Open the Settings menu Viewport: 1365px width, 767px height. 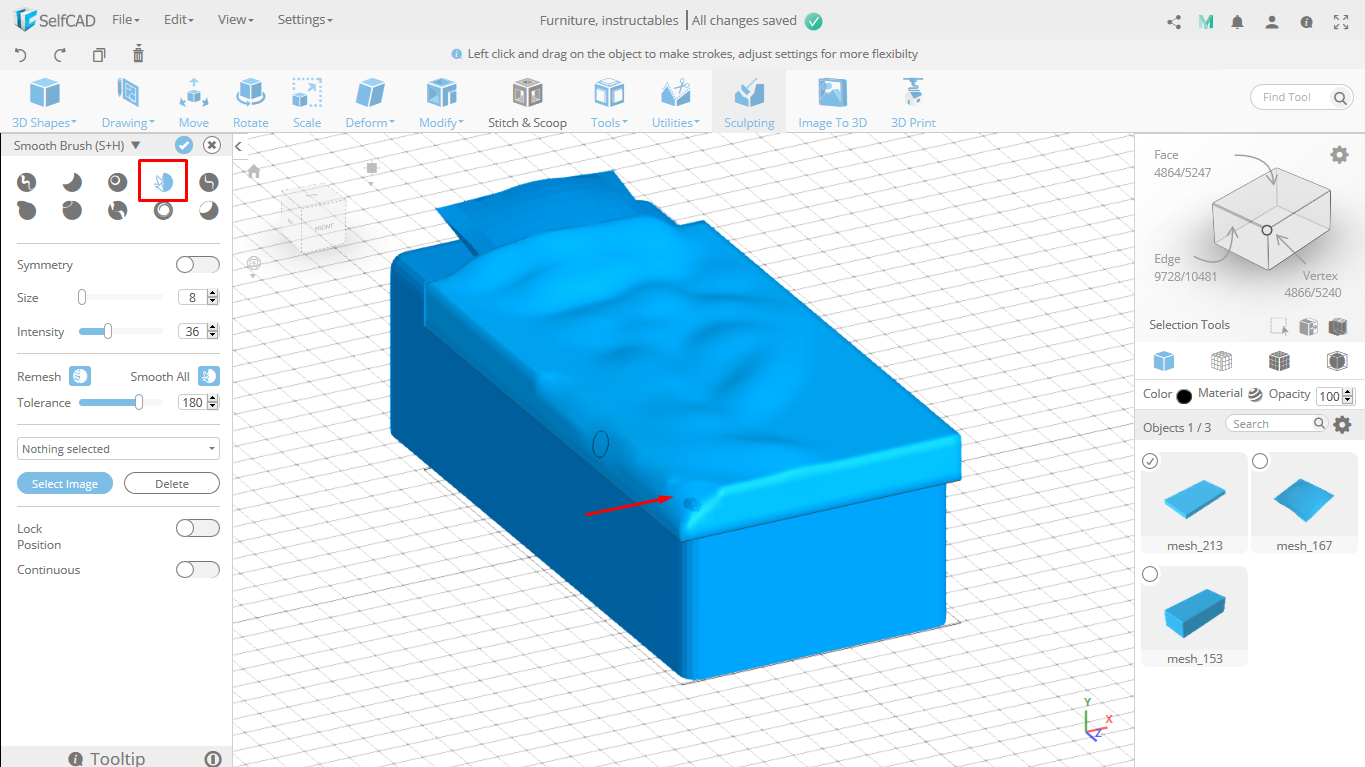pyautogui.click(x=305, y=20)
